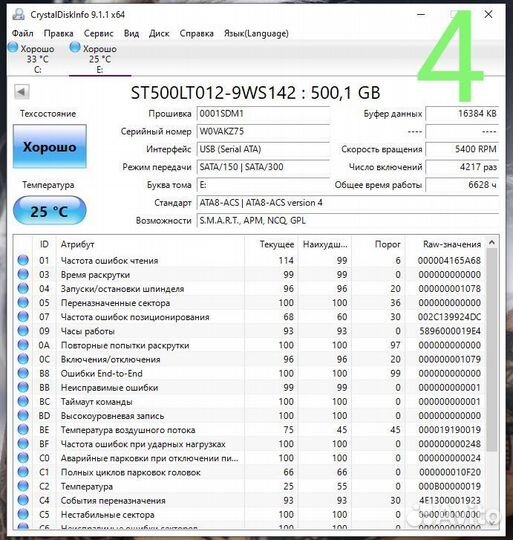
Task: Click status icon of row 03 Время раскрутки
Action: [23, 274]
